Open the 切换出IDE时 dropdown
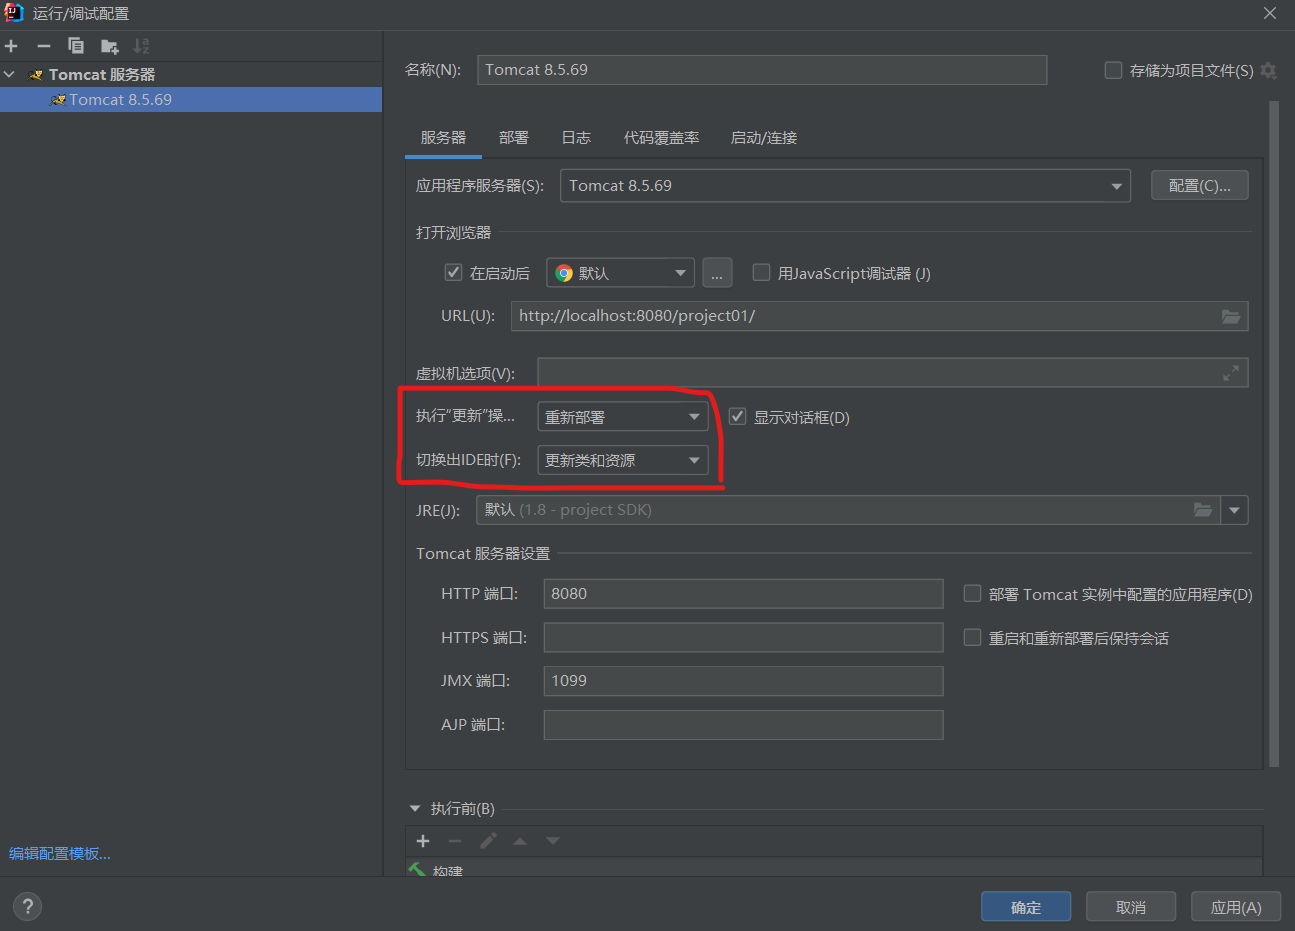The height and width of the screenshot is (931, 1295). click(623, 460)
